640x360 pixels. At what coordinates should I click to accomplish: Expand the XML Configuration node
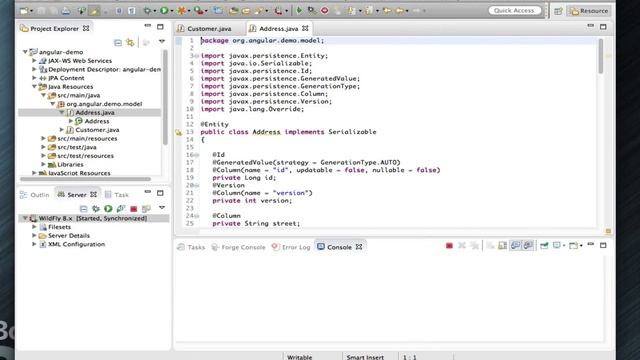pos(34,244)
